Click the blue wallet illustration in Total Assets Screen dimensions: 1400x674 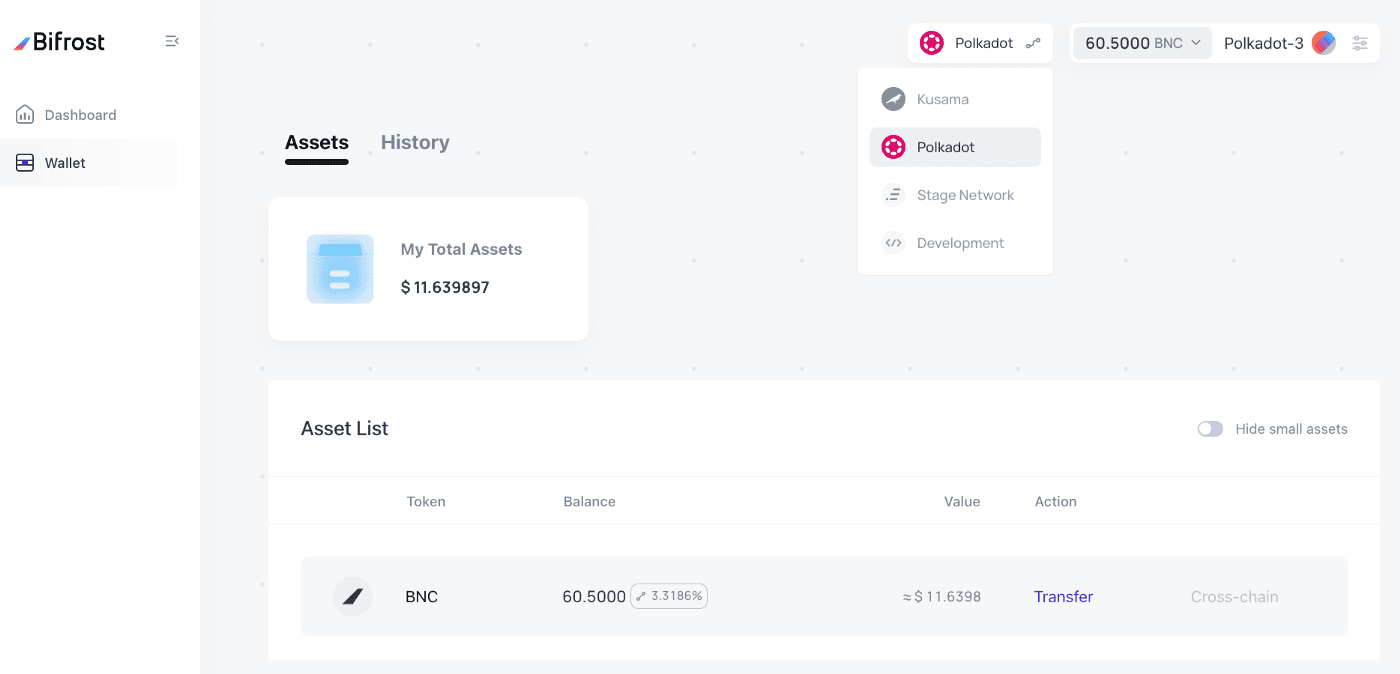[x=340, y=269]
